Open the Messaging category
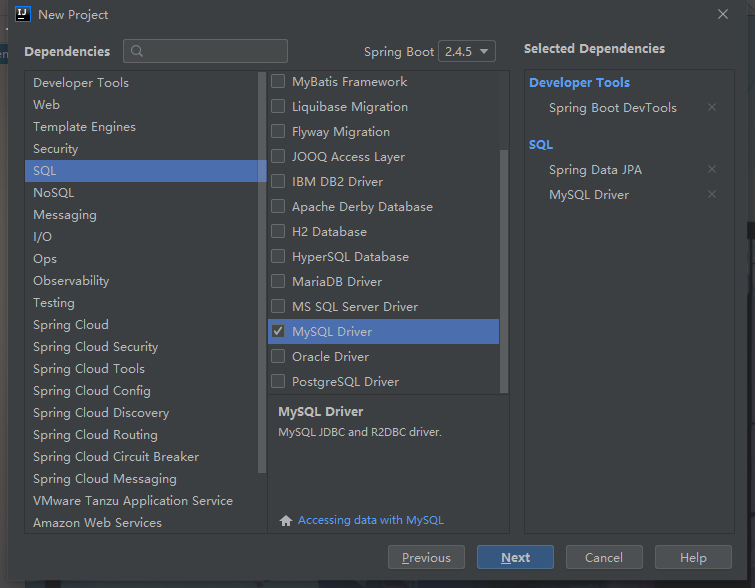The height and width of the screenshot is (588, 755). coord(142,215)
